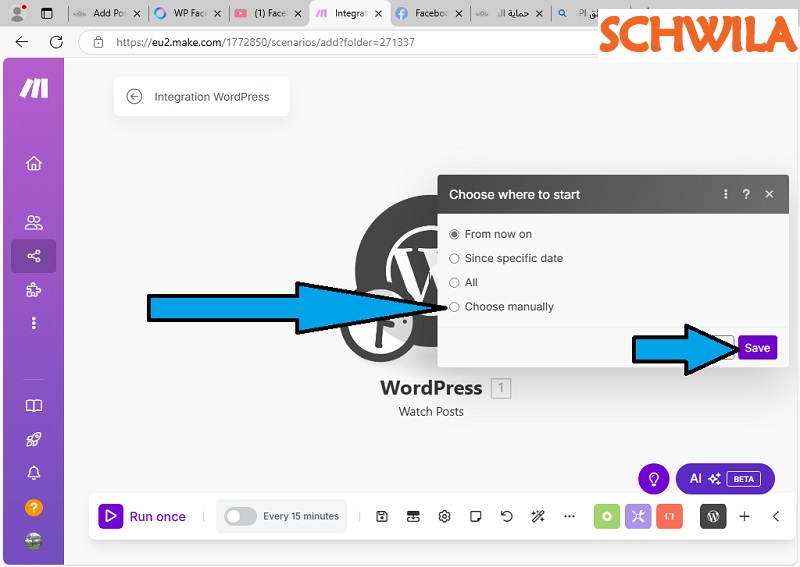The height and width of the screenshot is (567, 800).
Task: Open Scenario settings gear icon
Action: coord(444,516)
